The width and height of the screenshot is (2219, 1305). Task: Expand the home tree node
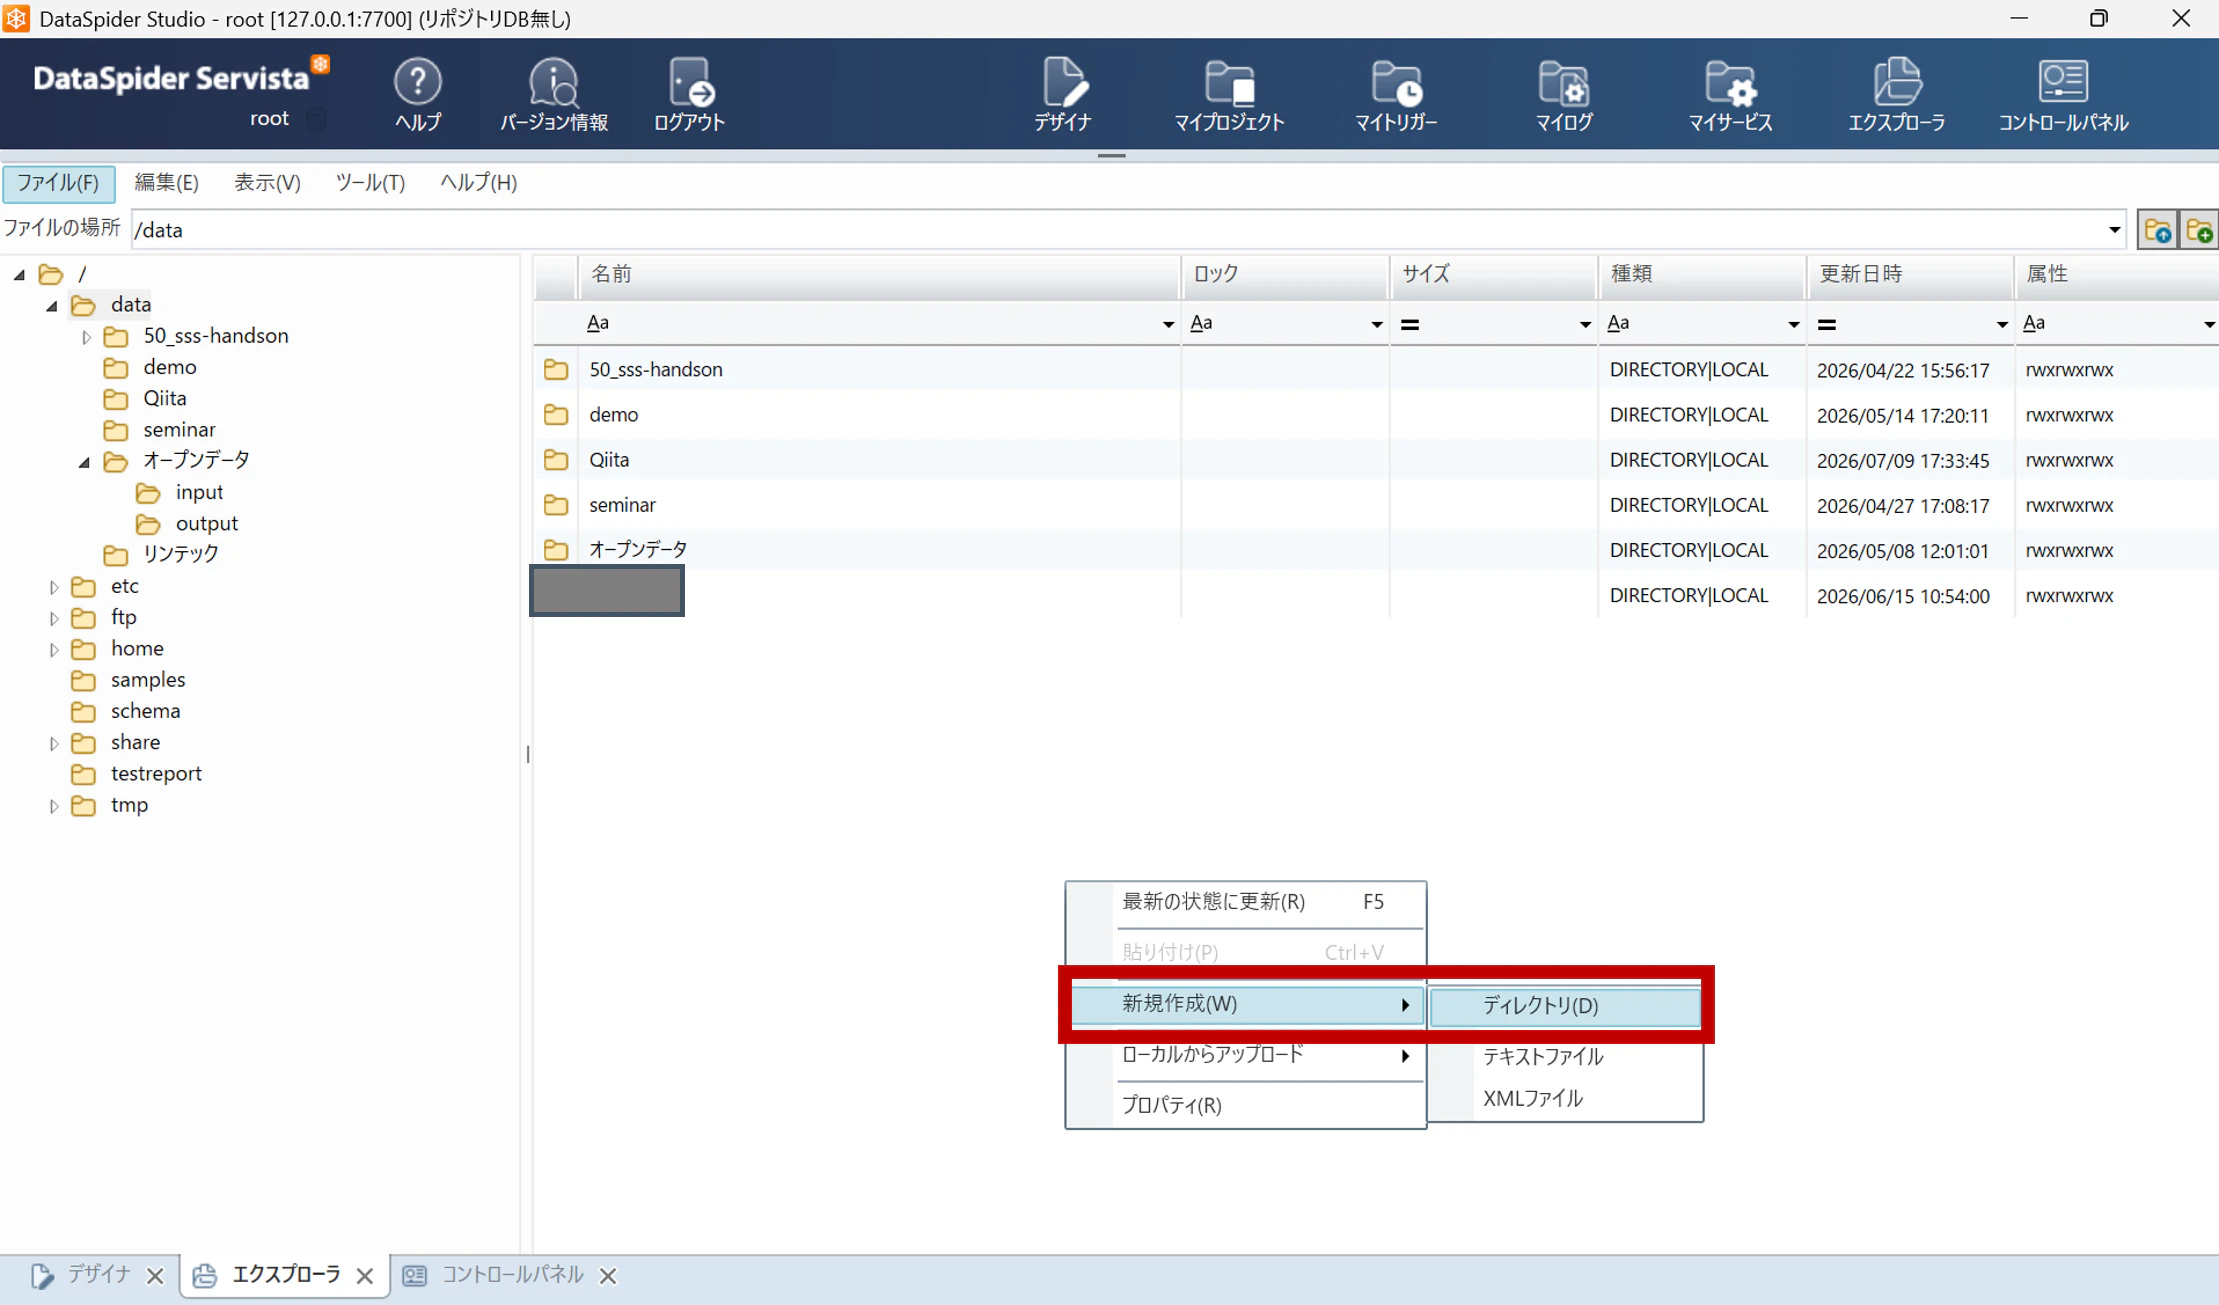[x=54, y=650]
